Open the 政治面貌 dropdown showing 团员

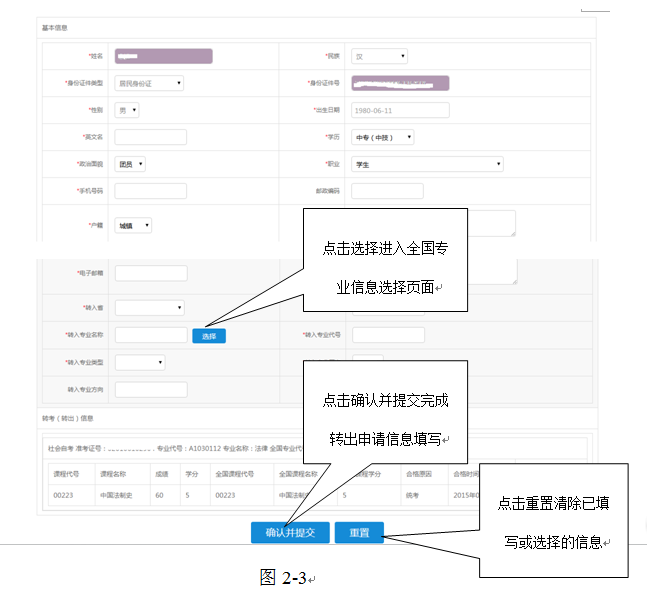point(130,164)
